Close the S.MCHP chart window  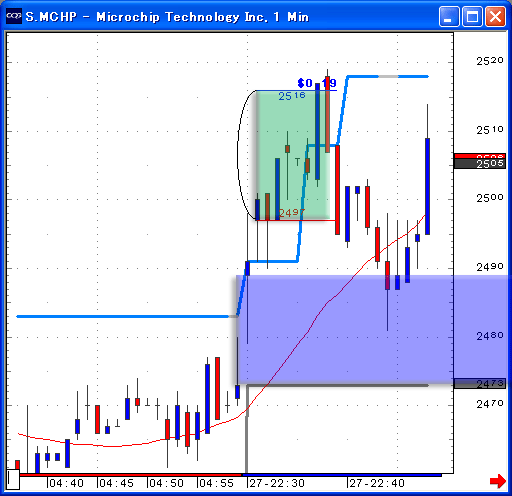(495, 16)
